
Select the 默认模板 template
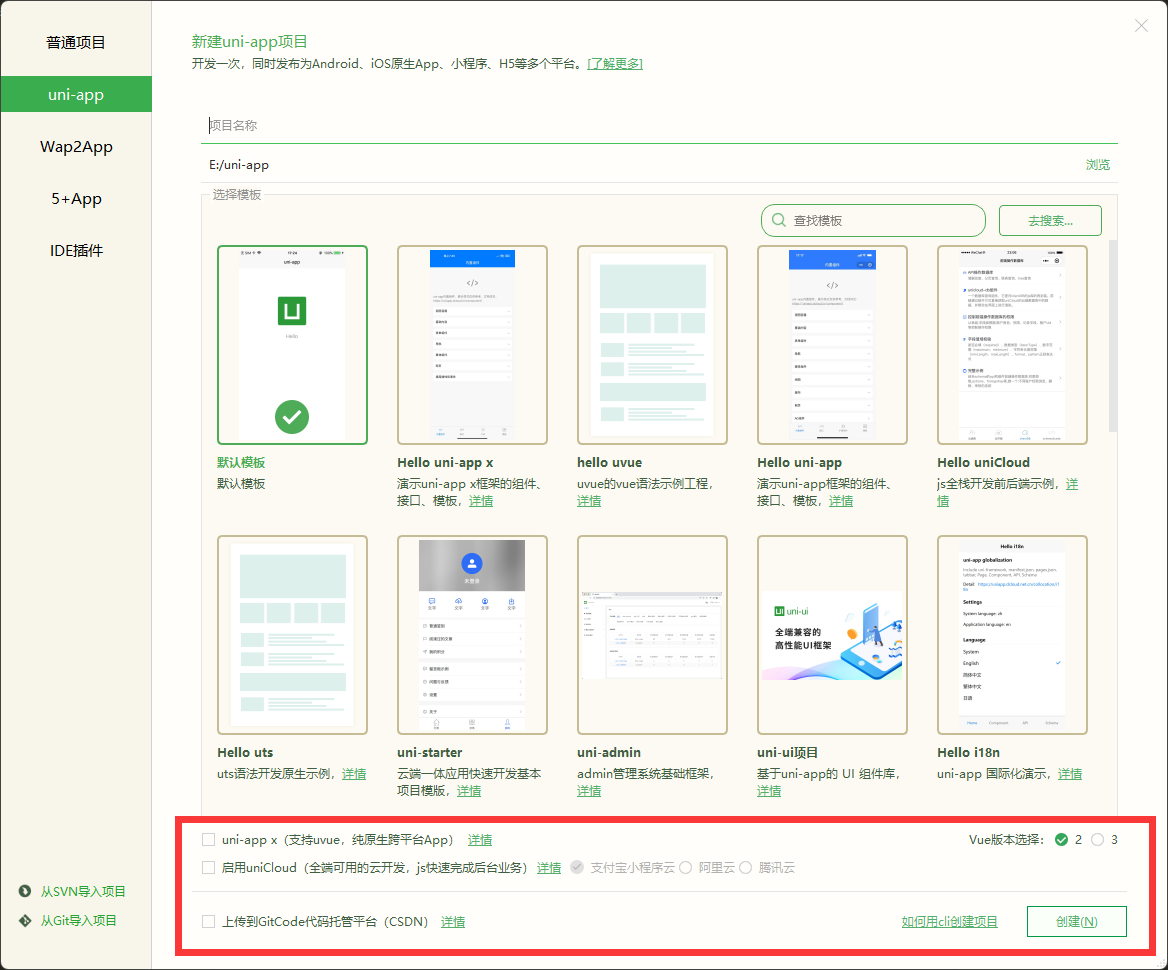pos(292,344)
